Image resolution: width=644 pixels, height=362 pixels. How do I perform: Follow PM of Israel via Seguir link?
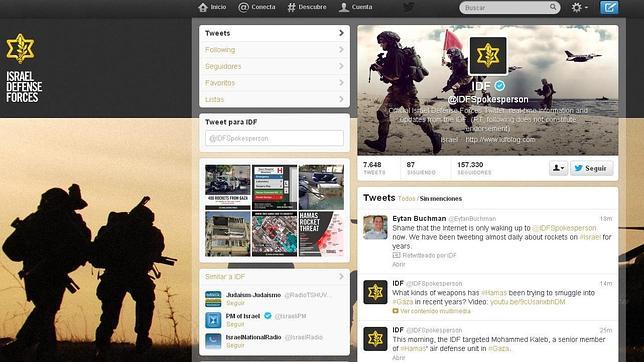tap(235, 324)
